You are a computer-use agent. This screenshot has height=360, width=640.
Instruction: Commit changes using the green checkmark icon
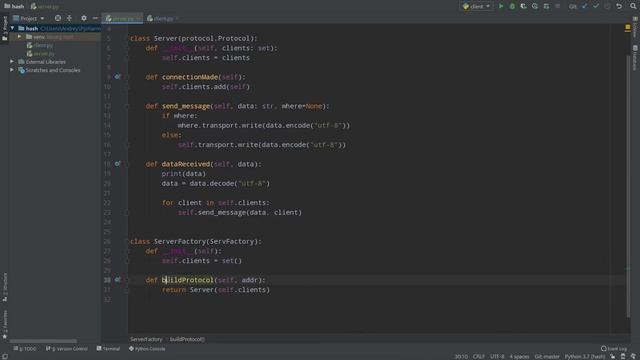(x=596, y=6)
